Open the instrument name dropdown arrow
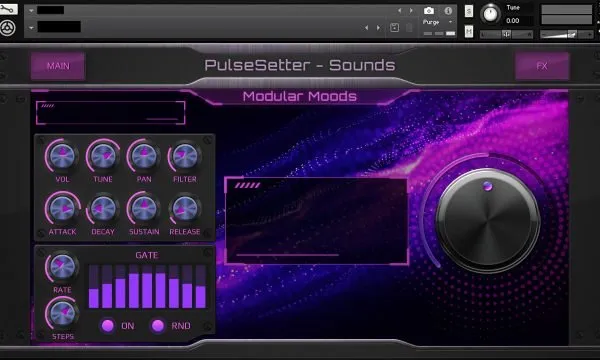The image size is (600, 360). pos(31,10)
